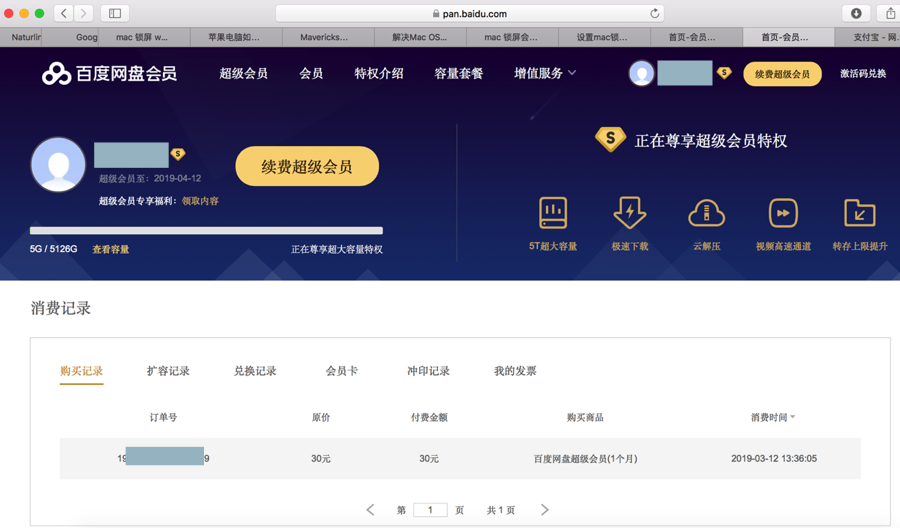900x528 pixels.
Task: Click the 5G / 5126G usage text
Action: click(x=53, y=249)
